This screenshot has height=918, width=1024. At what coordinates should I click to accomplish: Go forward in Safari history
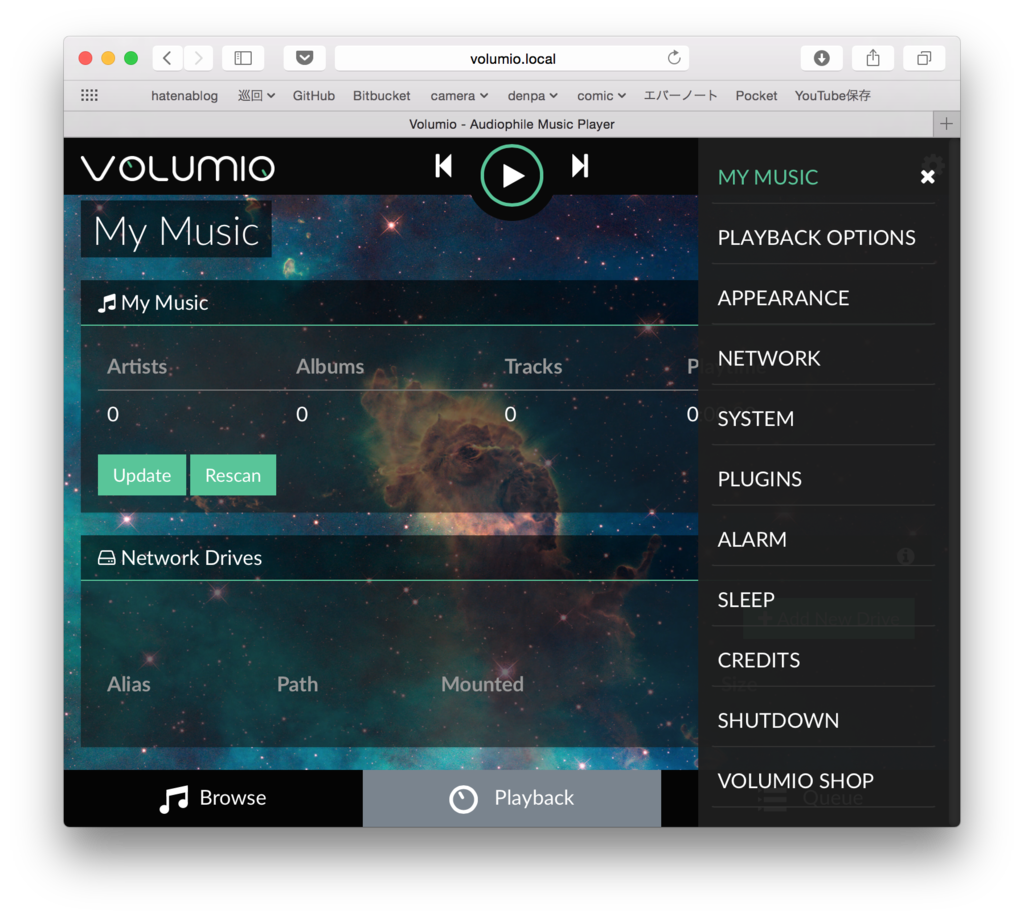click(x=198, y=58)
